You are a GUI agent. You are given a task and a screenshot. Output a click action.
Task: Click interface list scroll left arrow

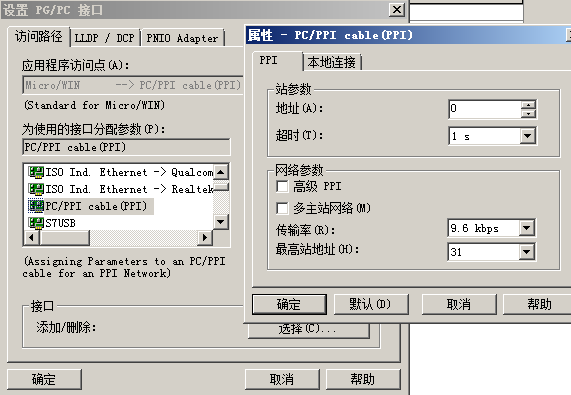tap(32, 238)
